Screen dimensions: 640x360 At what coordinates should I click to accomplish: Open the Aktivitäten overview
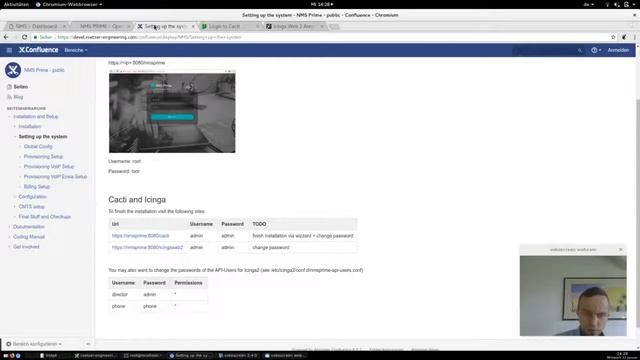(16, 4)
